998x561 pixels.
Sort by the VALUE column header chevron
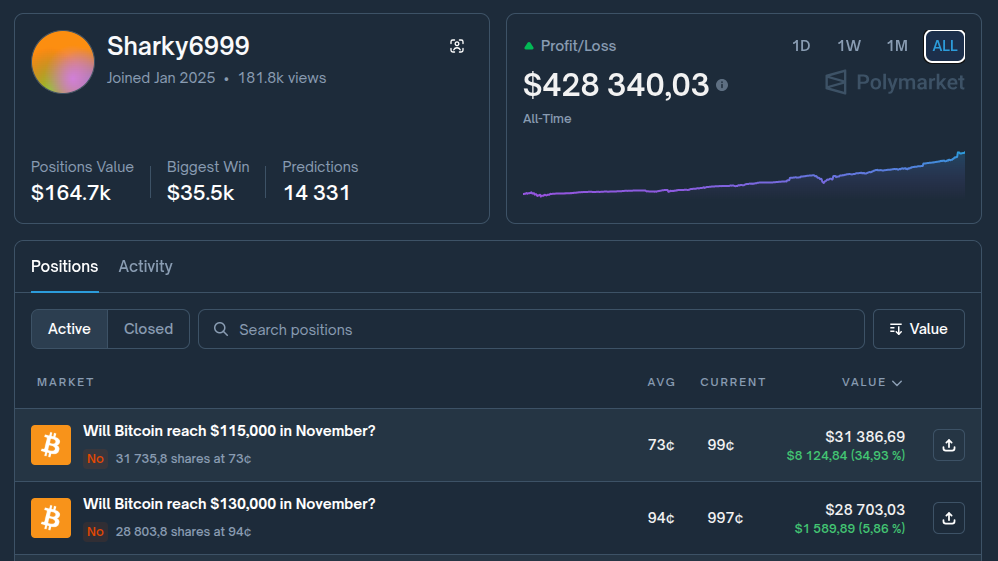click(x=897, y=383)
